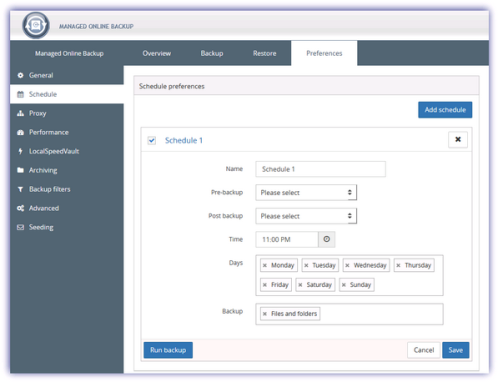Delete Schedule 1 with the X button
This screenshot has width=498, height=382.
(458, 139)
